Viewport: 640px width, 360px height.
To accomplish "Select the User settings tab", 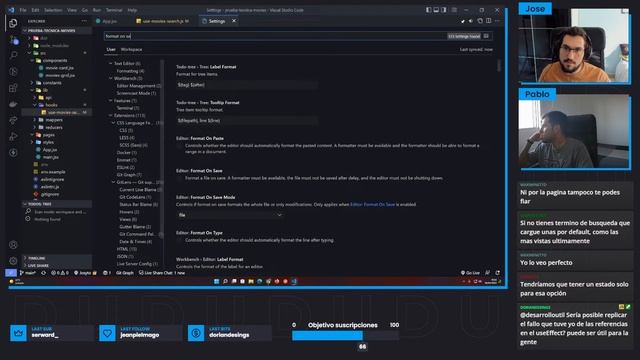I will coord(111,49).
